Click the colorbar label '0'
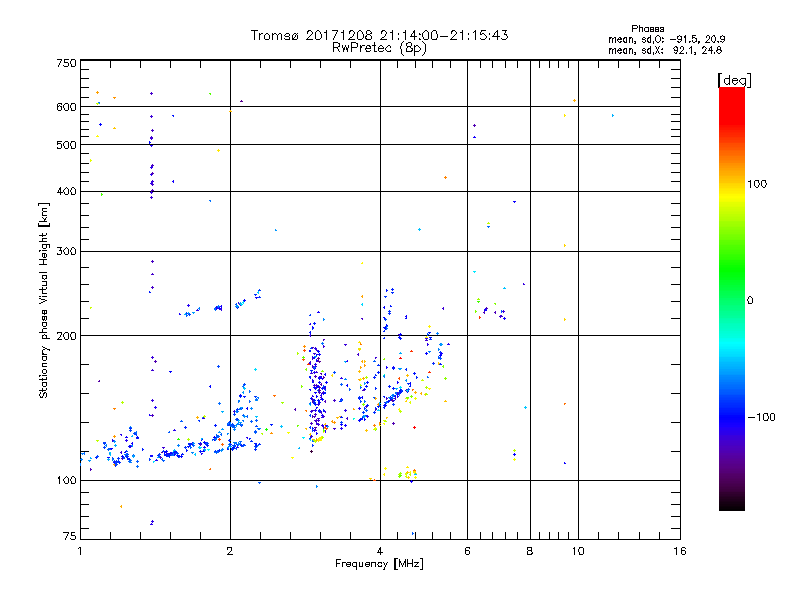This screenshot has height=600, width=800. tap(750, 301)
